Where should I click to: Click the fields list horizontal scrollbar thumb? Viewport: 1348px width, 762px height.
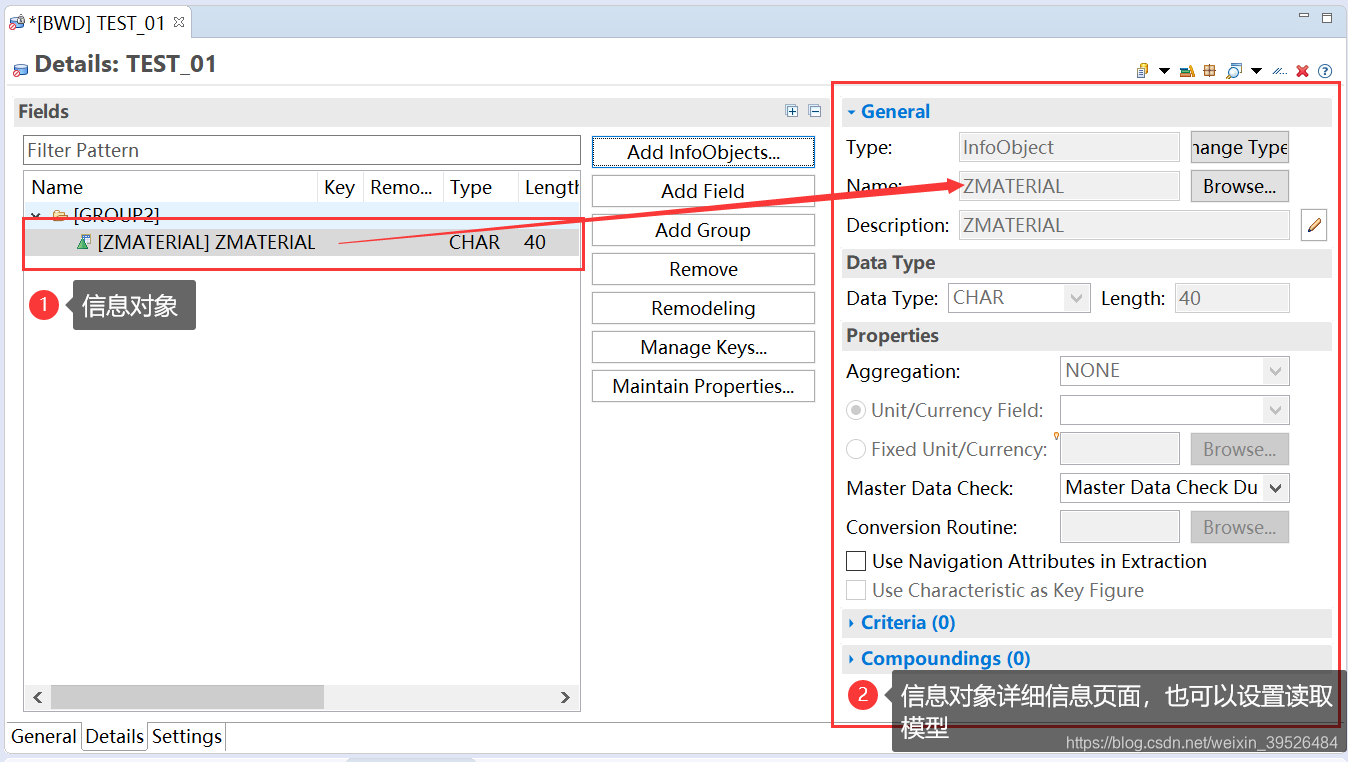[188, 697]
